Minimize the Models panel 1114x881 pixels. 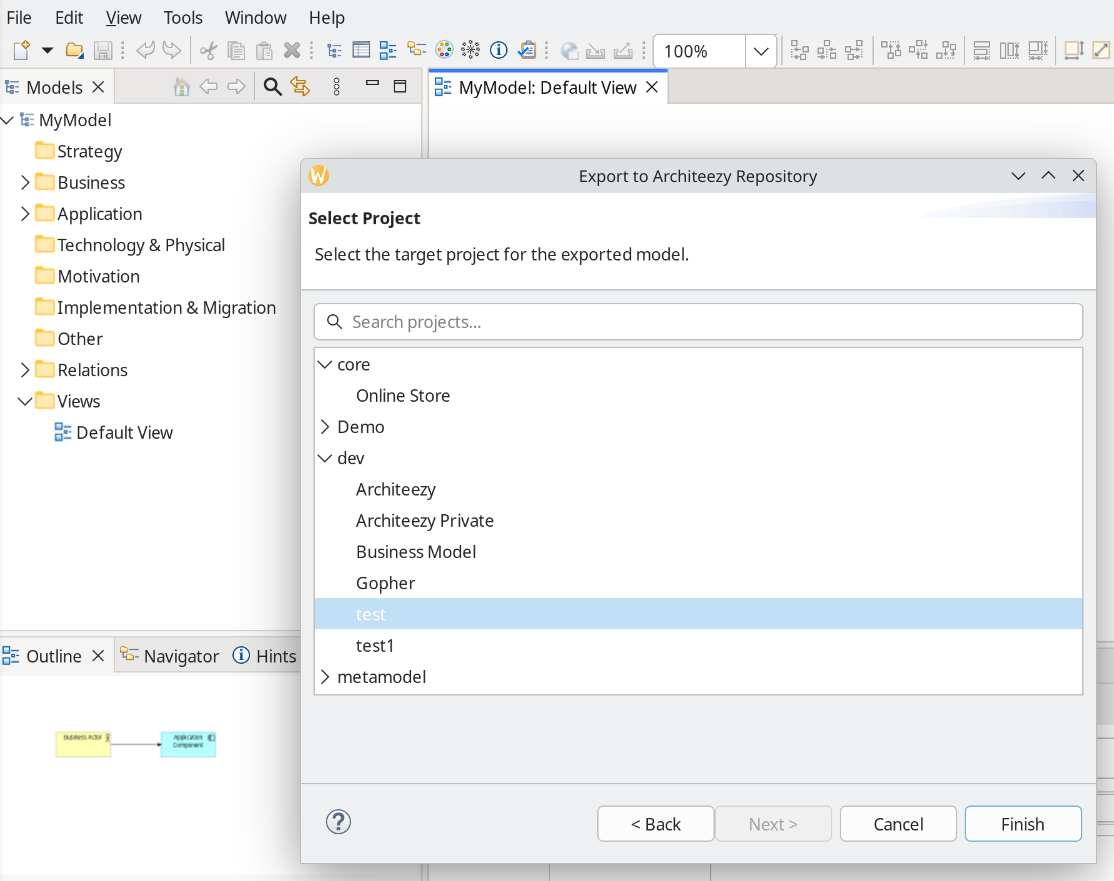(x=372, y=83)
